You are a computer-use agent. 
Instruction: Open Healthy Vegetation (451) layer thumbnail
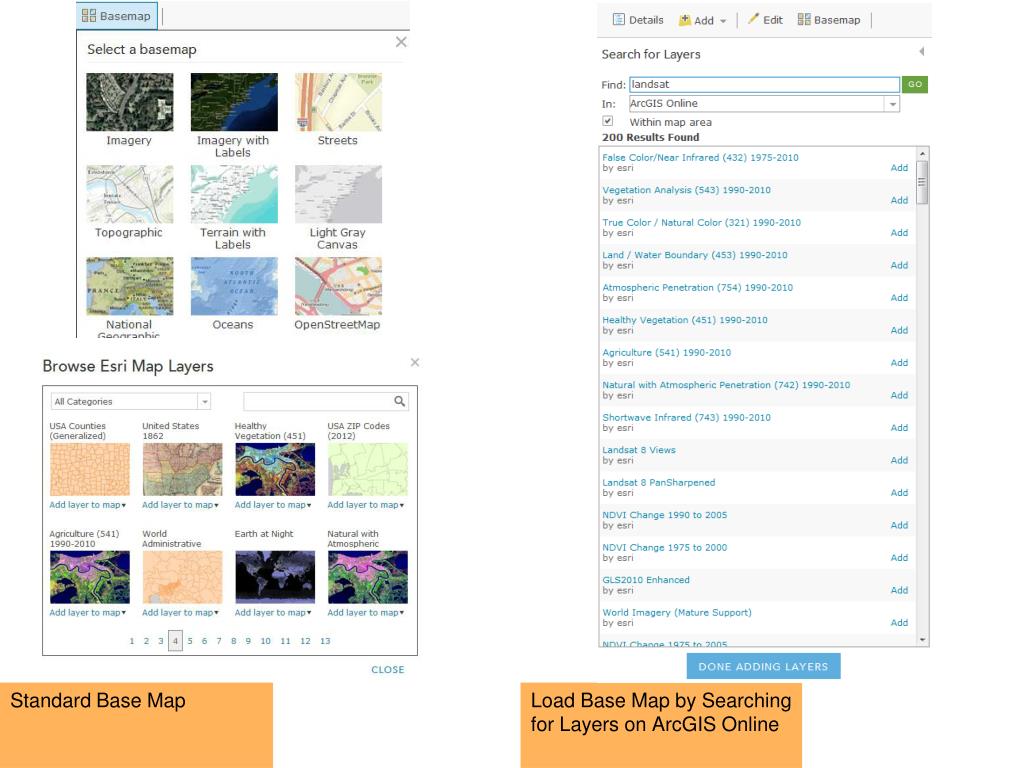(x=275, y=470)
